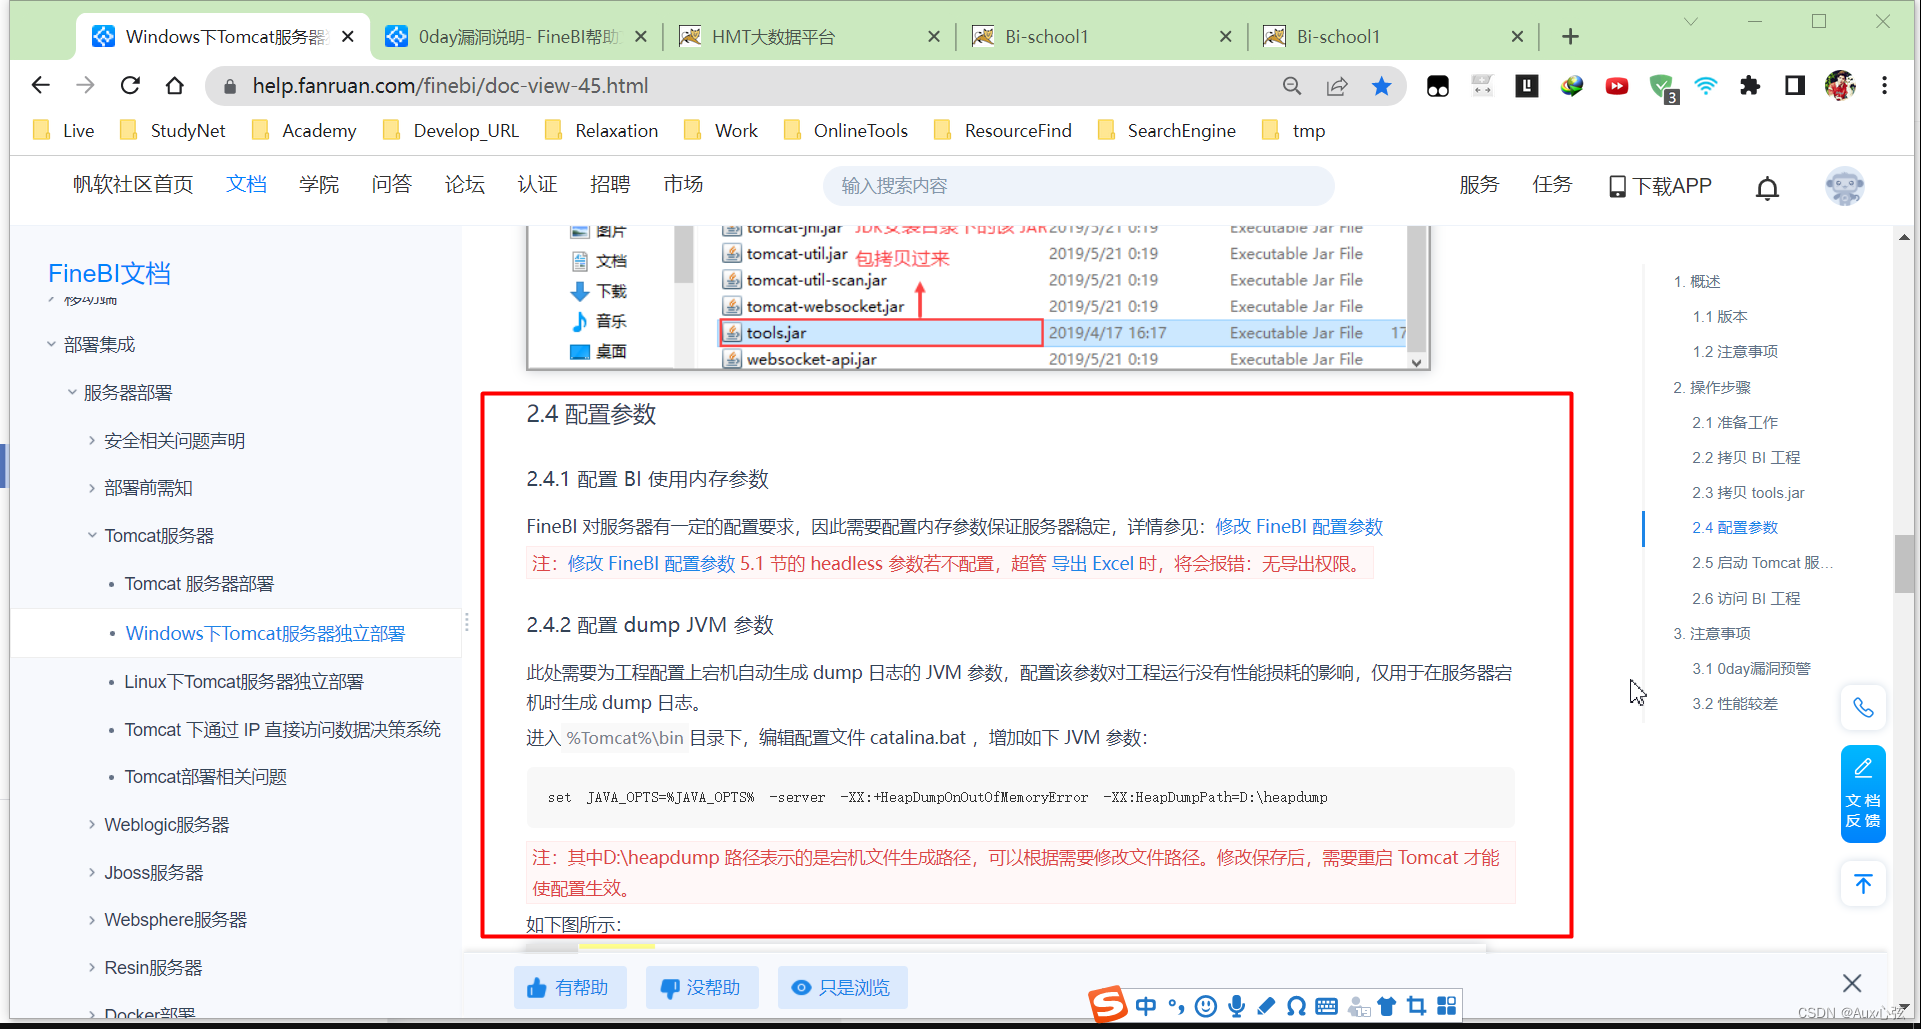Image resolution: width=1921 pixels, height=1029 pixels.
Task: Open the Sogou emoji picker
Action: (1206, 1006)
